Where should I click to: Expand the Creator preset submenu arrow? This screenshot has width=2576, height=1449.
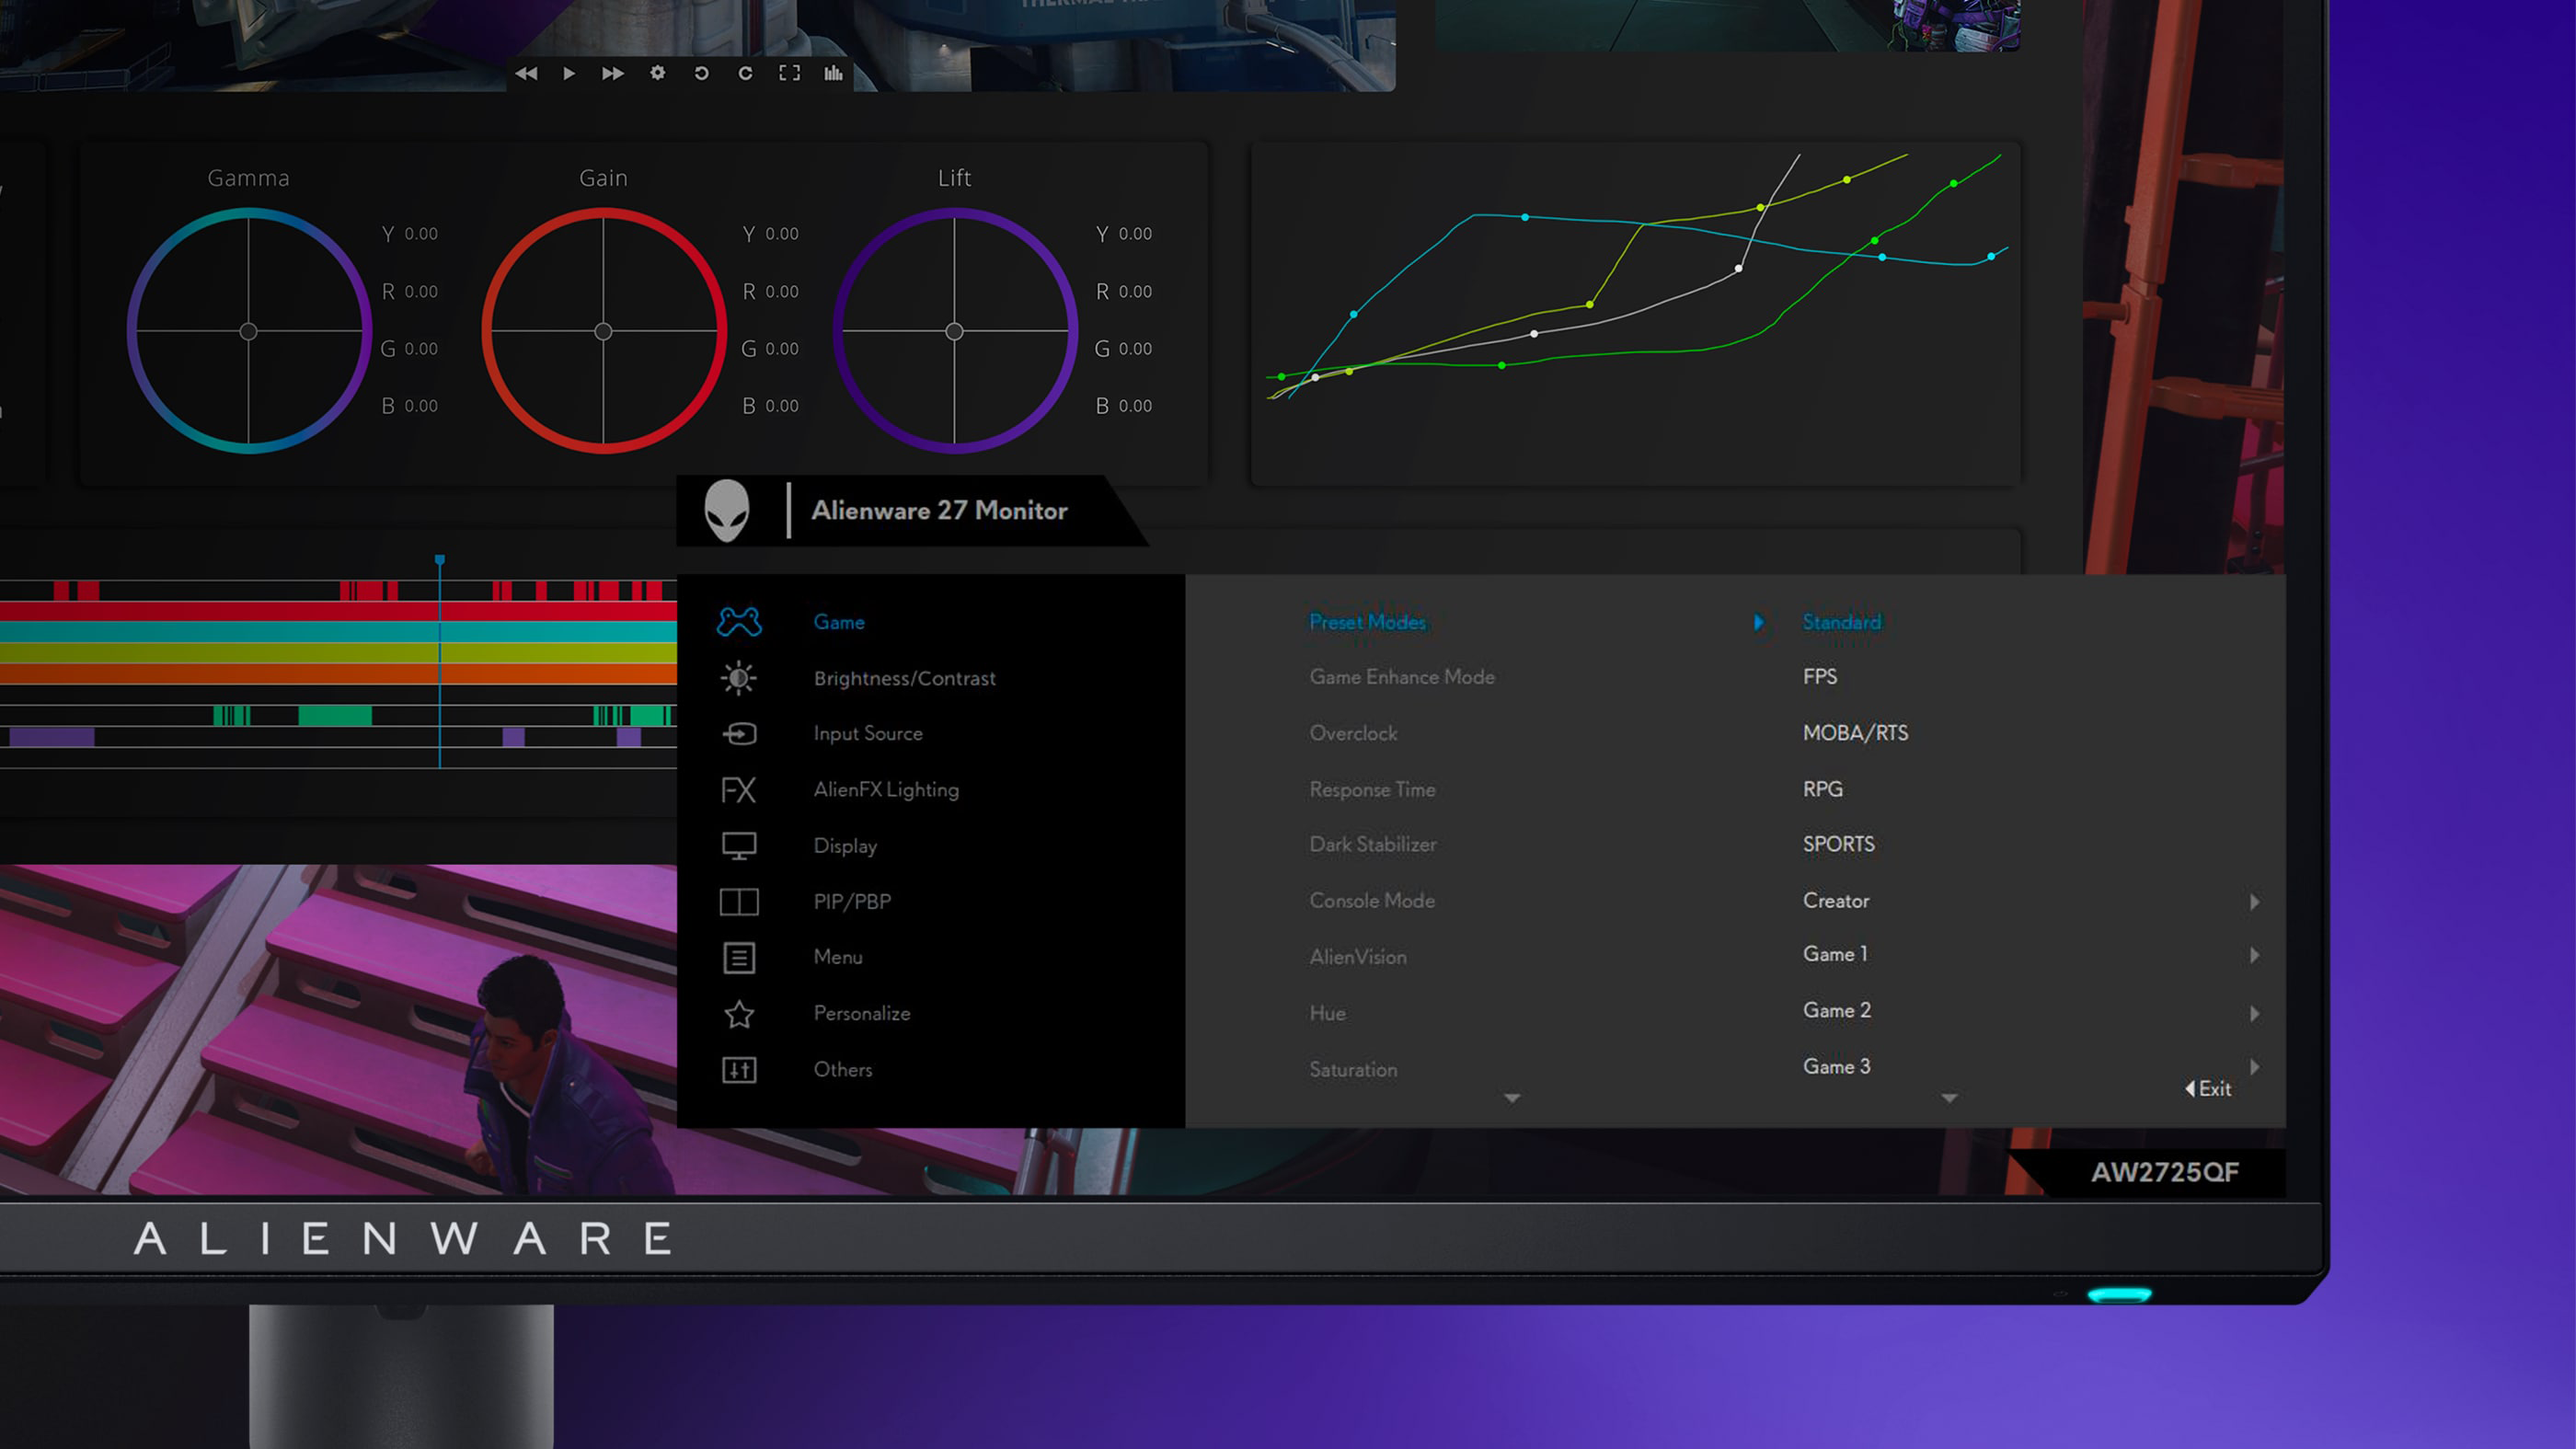[x=2254, y=902]
